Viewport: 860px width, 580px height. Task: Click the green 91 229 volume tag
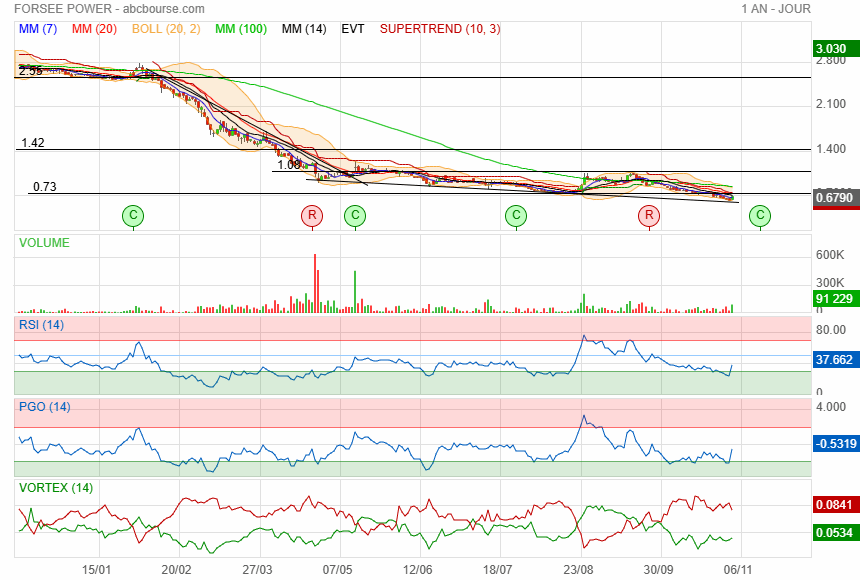coord(834,299)
